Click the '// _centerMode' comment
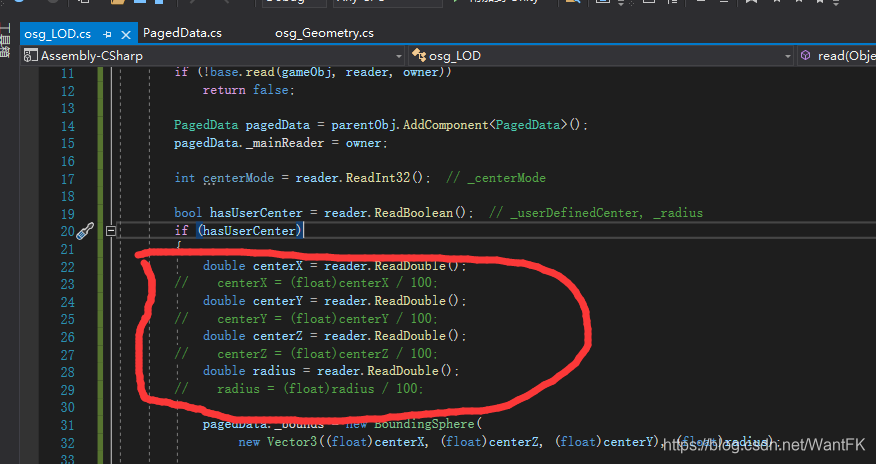The image size is (876, 464). click(x=496, y=178)
